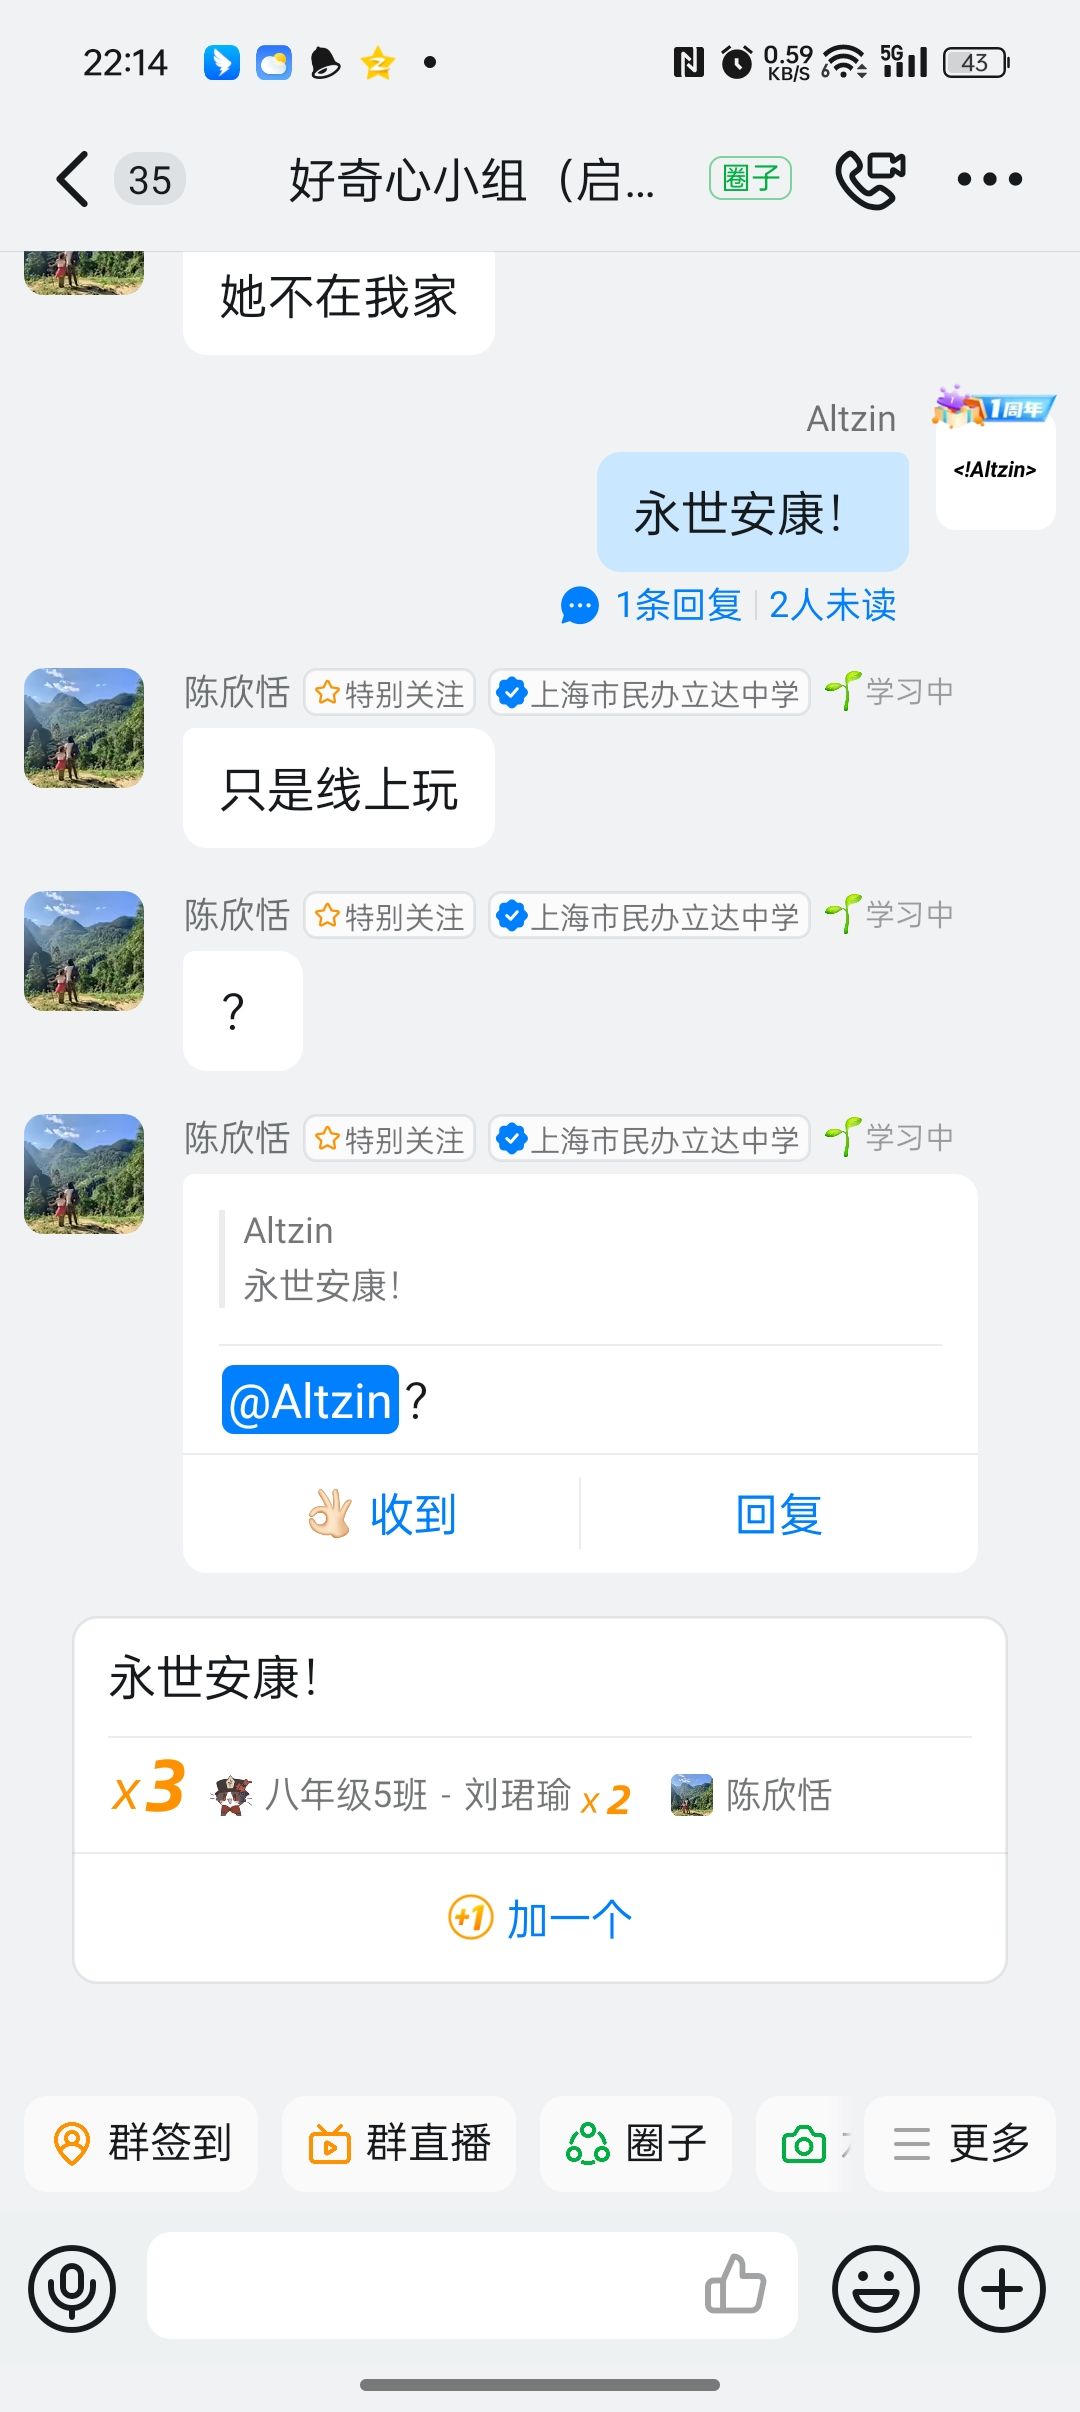The width and height of the screenshot is (1080, 2412).
Task: Start a voice or video call
Action: click(x=869, y=180)
